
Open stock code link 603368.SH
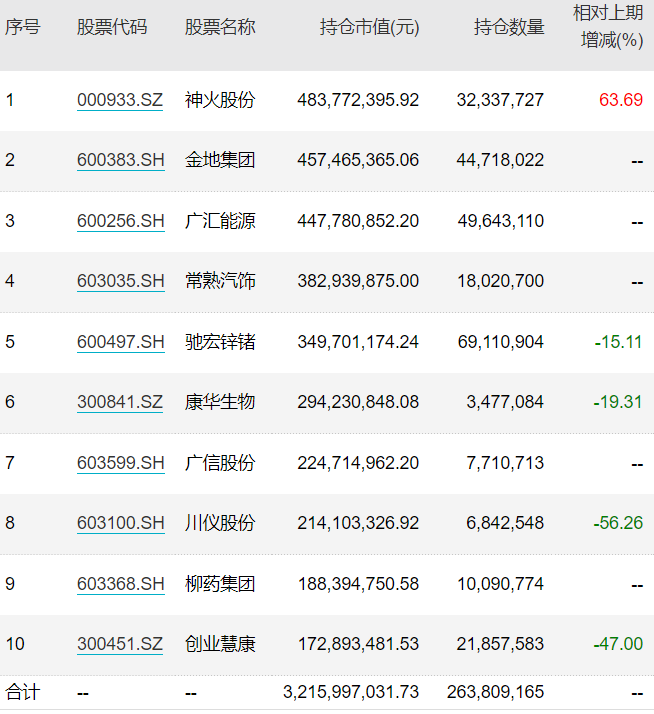click(x=121, y=584)
